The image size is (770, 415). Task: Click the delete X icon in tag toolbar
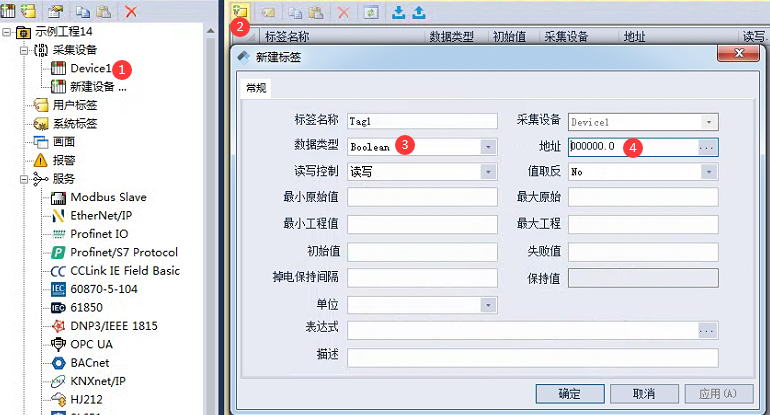click(x=343, y=12)
